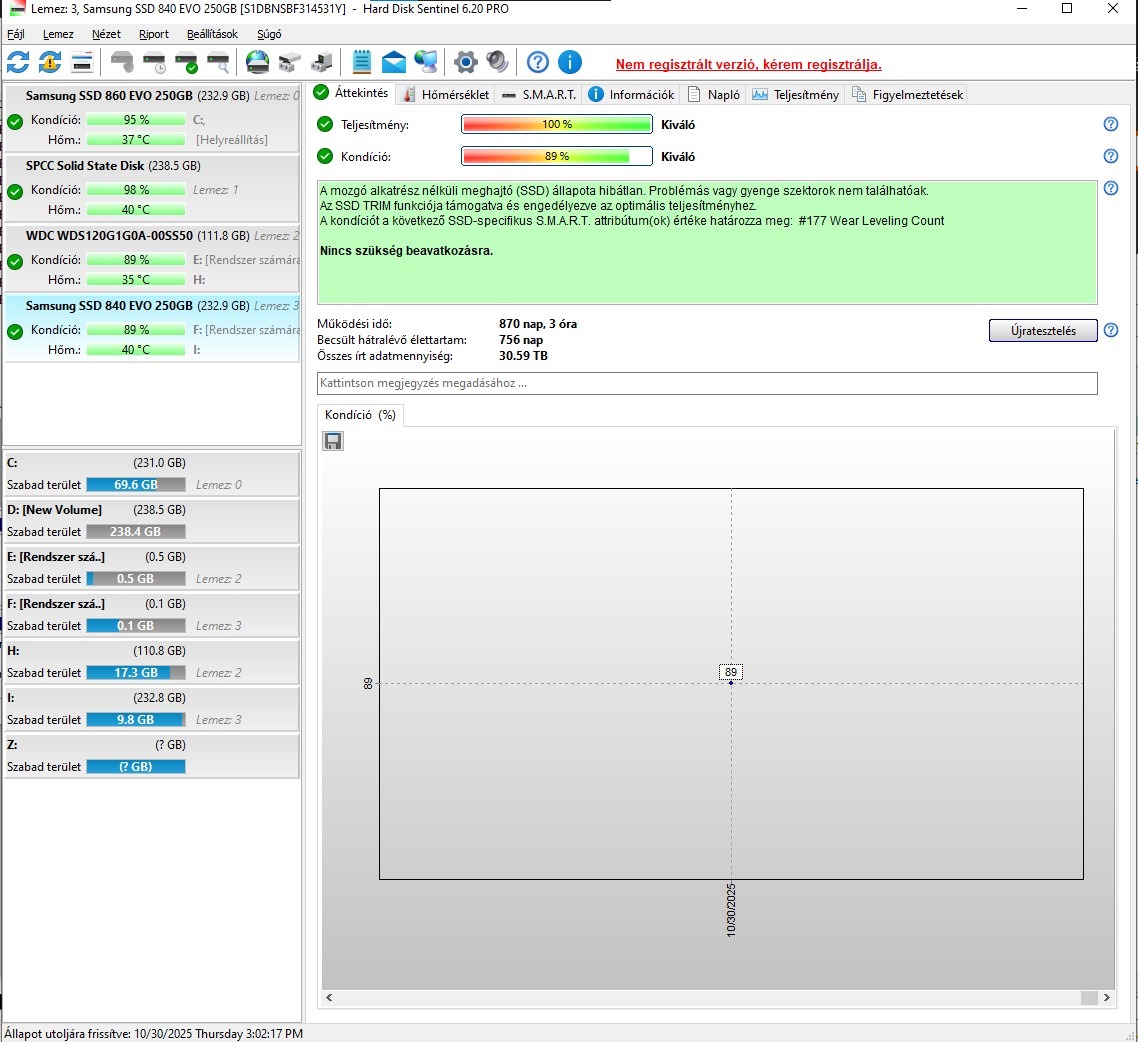The image size is (1138, 1042).
Task: Click the globe over disk toolbar icon
Action: pos(257,62)
